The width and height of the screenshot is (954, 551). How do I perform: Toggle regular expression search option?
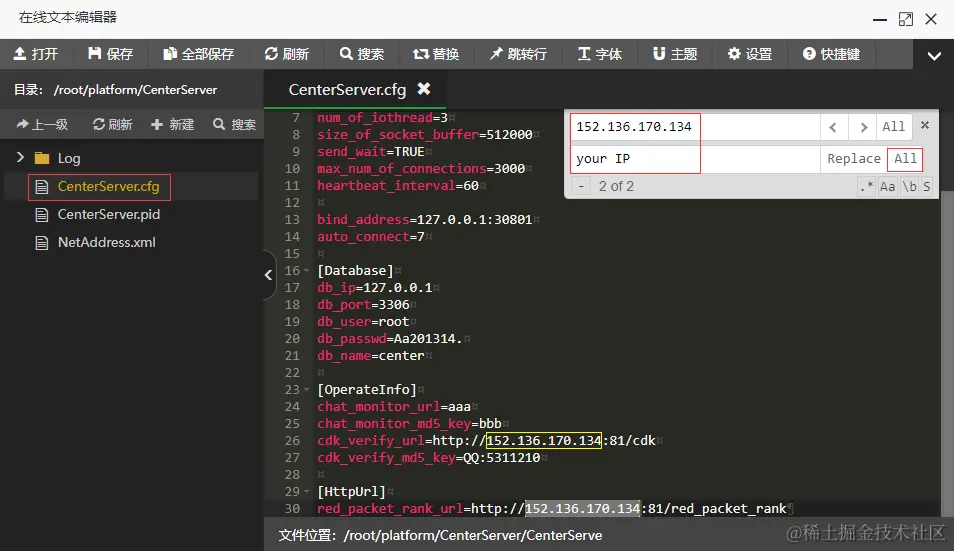pos(866,186)
